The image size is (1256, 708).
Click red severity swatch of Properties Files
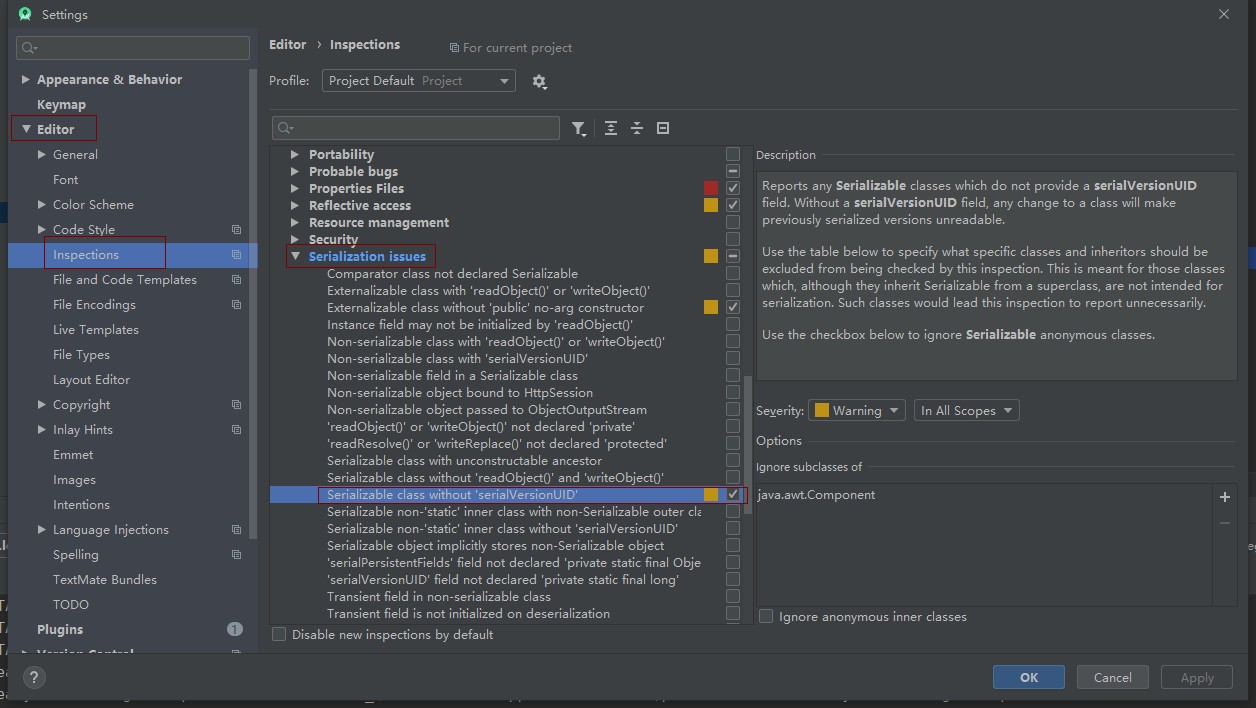(711, 188)
